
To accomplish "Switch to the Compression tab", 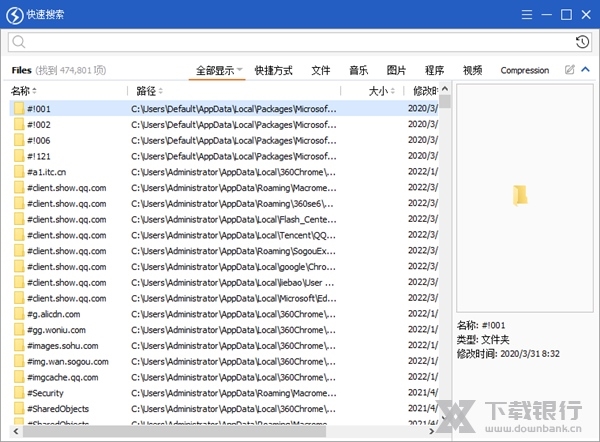I will [x=525, y=70].
